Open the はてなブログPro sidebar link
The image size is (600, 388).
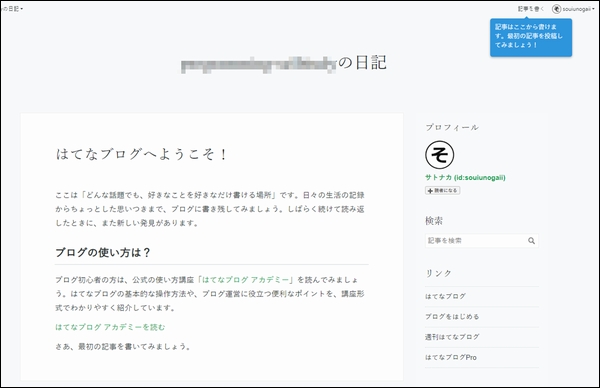[451, 357]
